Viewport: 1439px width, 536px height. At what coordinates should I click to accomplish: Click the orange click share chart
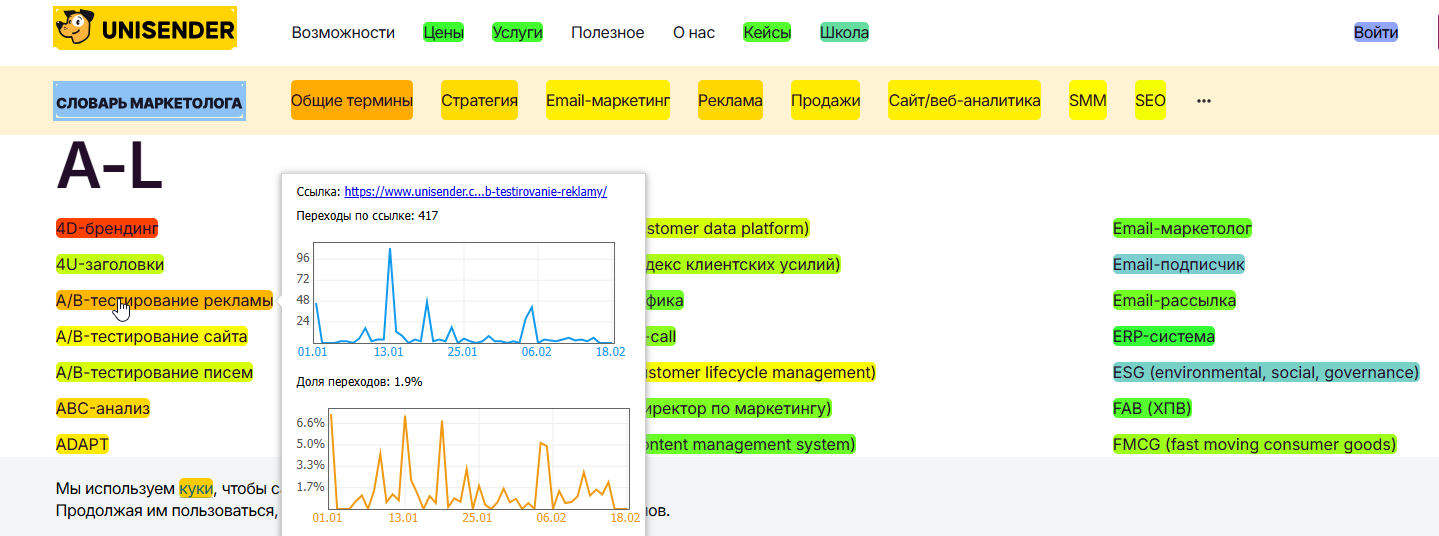478,458
